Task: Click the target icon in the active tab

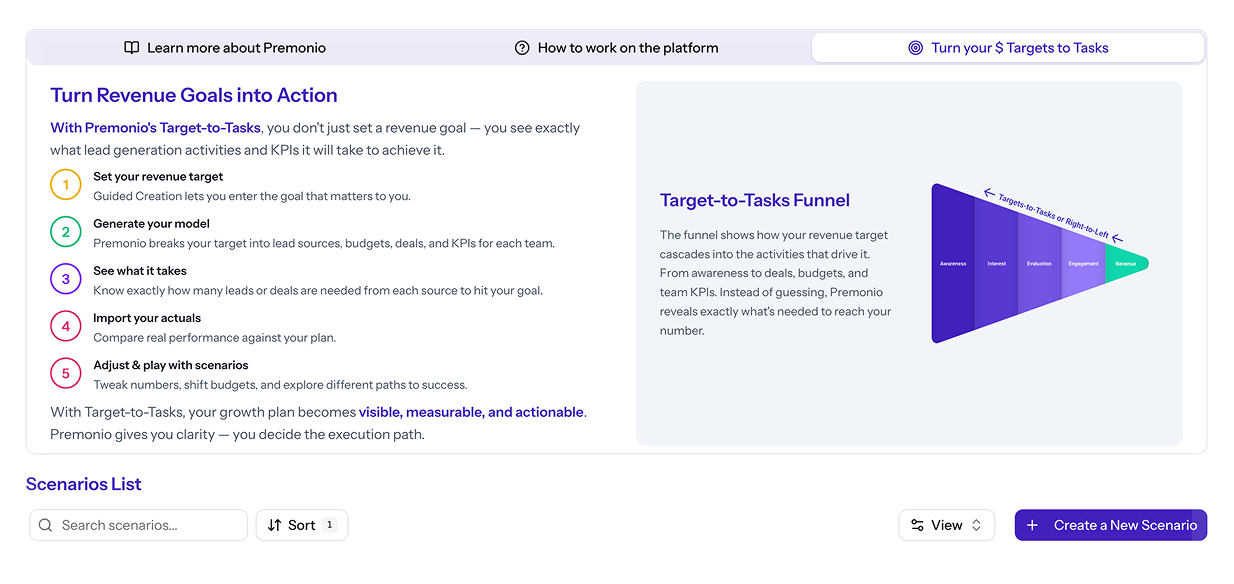Action: pyautogui.click(x=915, y=48)
